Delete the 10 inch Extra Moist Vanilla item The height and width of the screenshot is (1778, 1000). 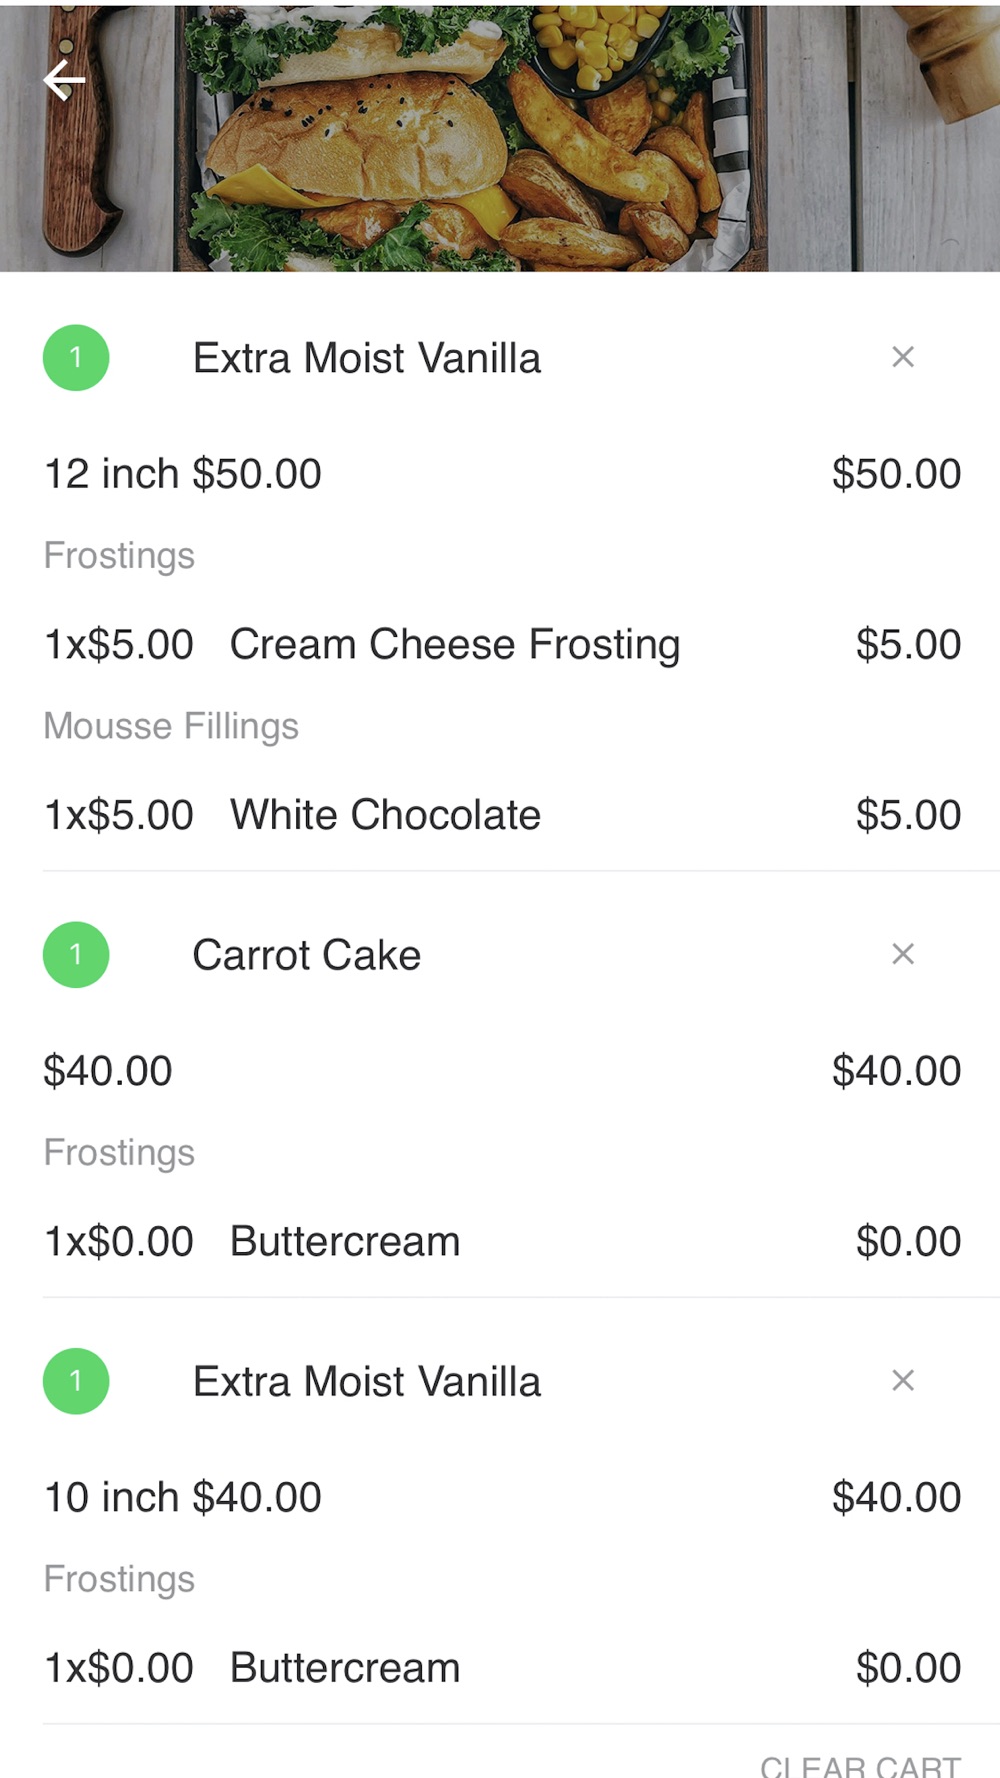(x=902, y=1381)
